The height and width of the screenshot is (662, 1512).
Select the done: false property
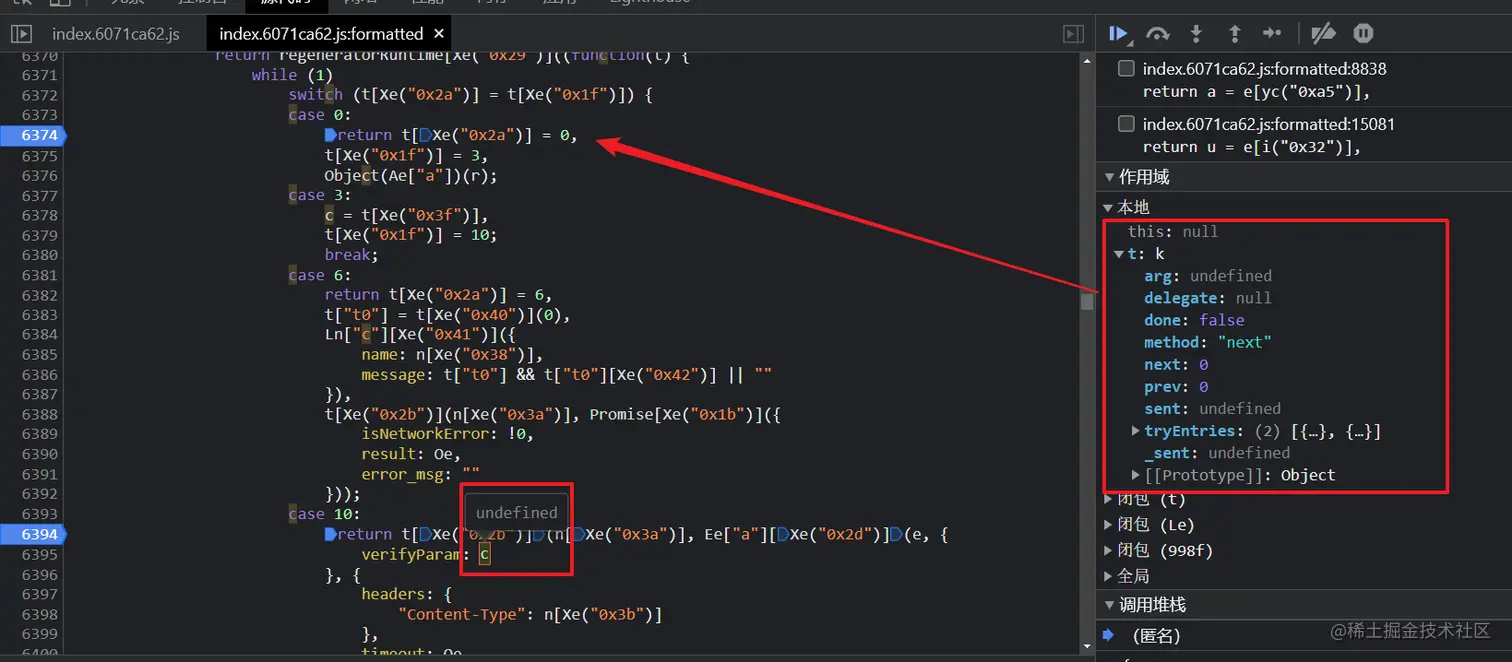[1194, 320]
